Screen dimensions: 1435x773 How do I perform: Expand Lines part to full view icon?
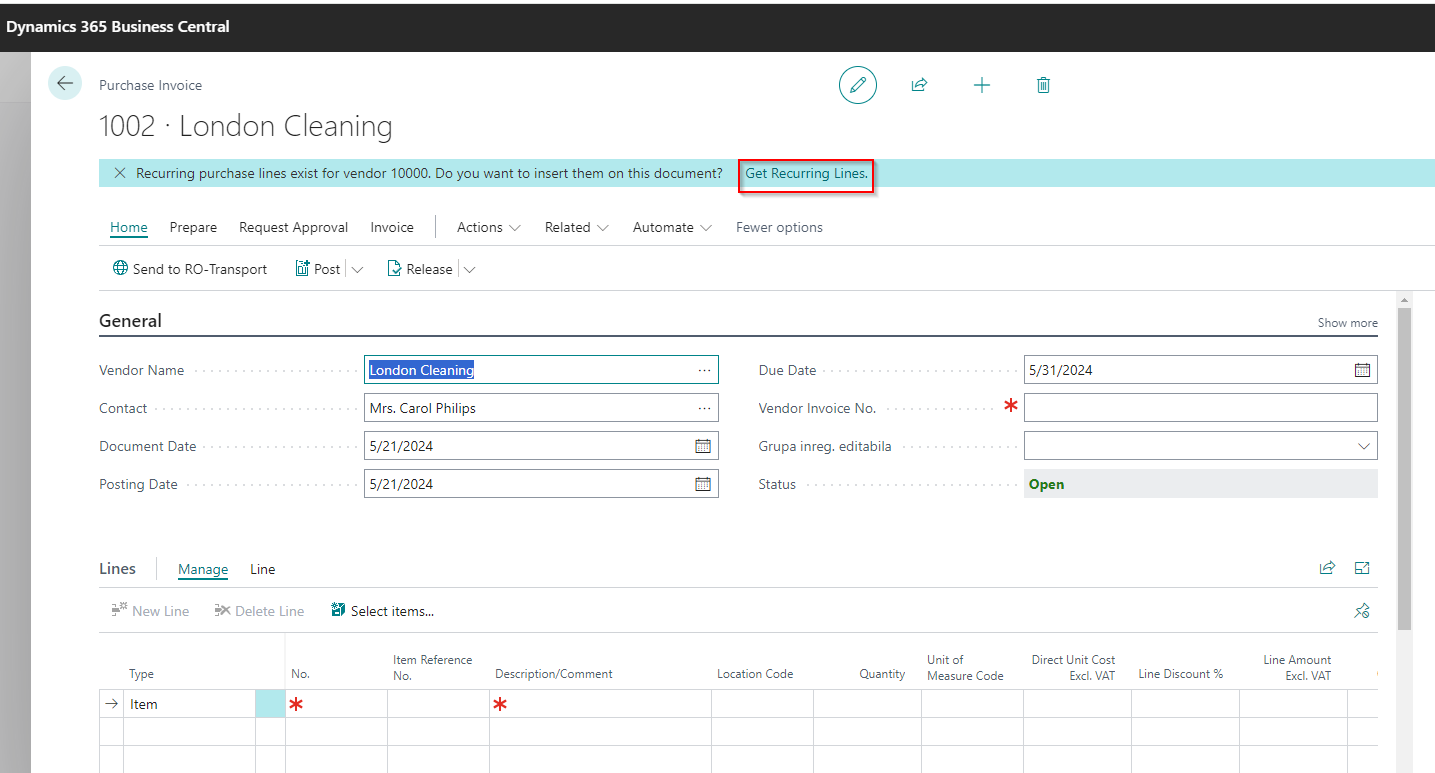pos(1362,568)
